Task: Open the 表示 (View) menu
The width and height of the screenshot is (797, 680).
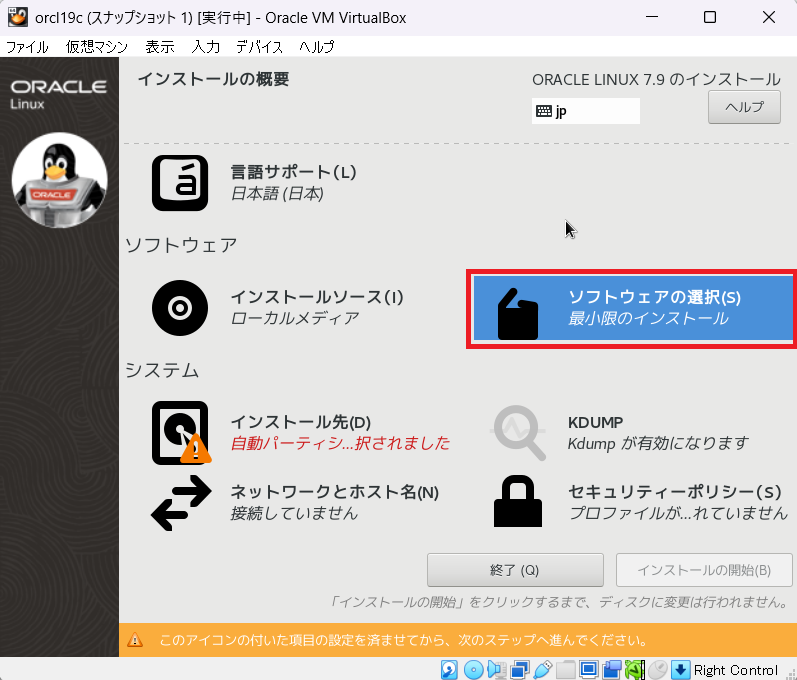Action: [x=159, y=47]
